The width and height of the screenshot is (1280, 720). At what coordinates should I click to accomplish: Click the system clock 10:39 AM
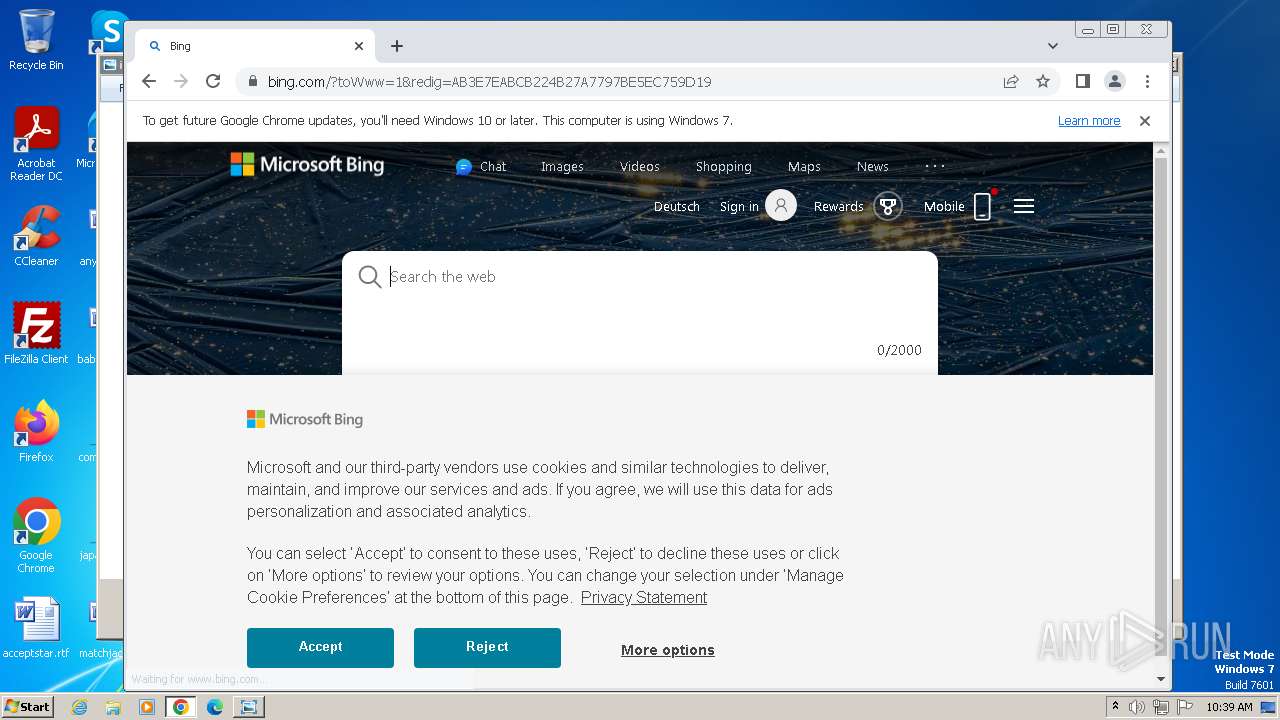(x=1229, y=707)
